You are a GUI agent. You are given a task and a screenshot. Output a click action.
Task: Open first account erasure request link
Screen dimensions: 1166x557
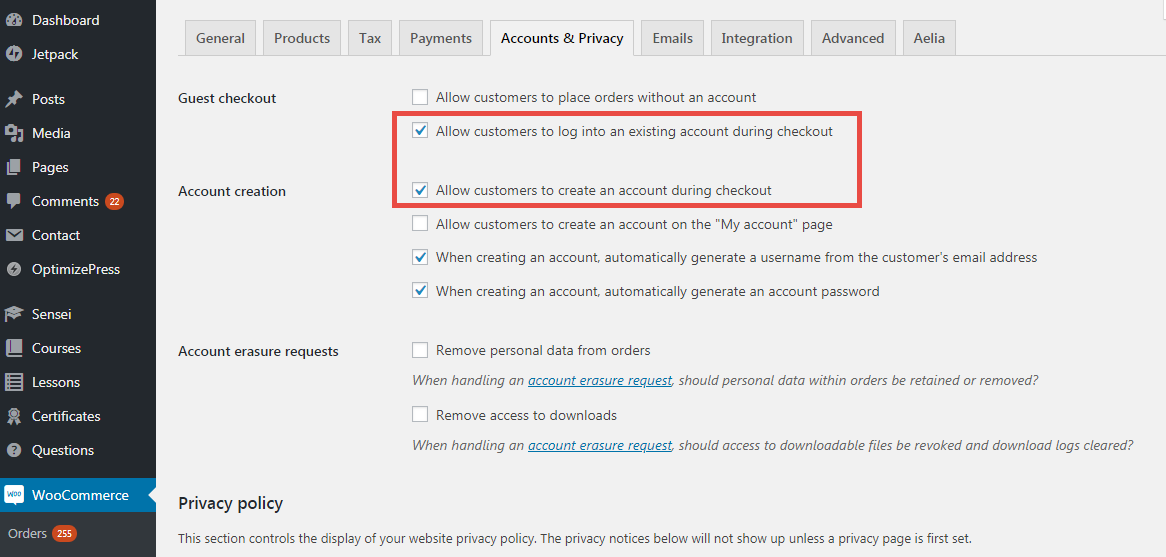[x=600, y=381]
